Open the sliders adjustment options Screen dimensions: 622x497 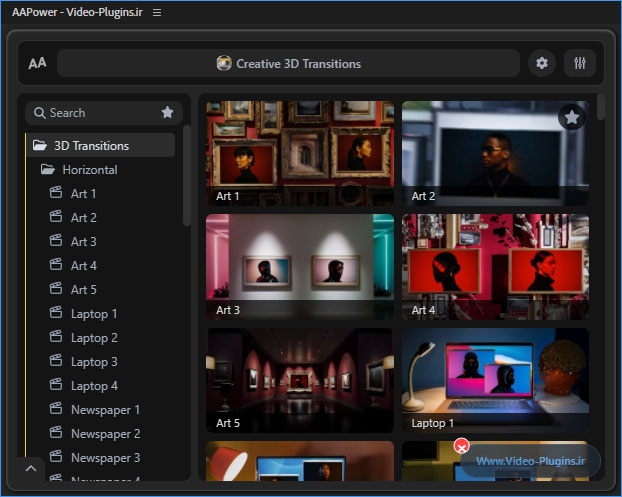[x=580, y=63]
